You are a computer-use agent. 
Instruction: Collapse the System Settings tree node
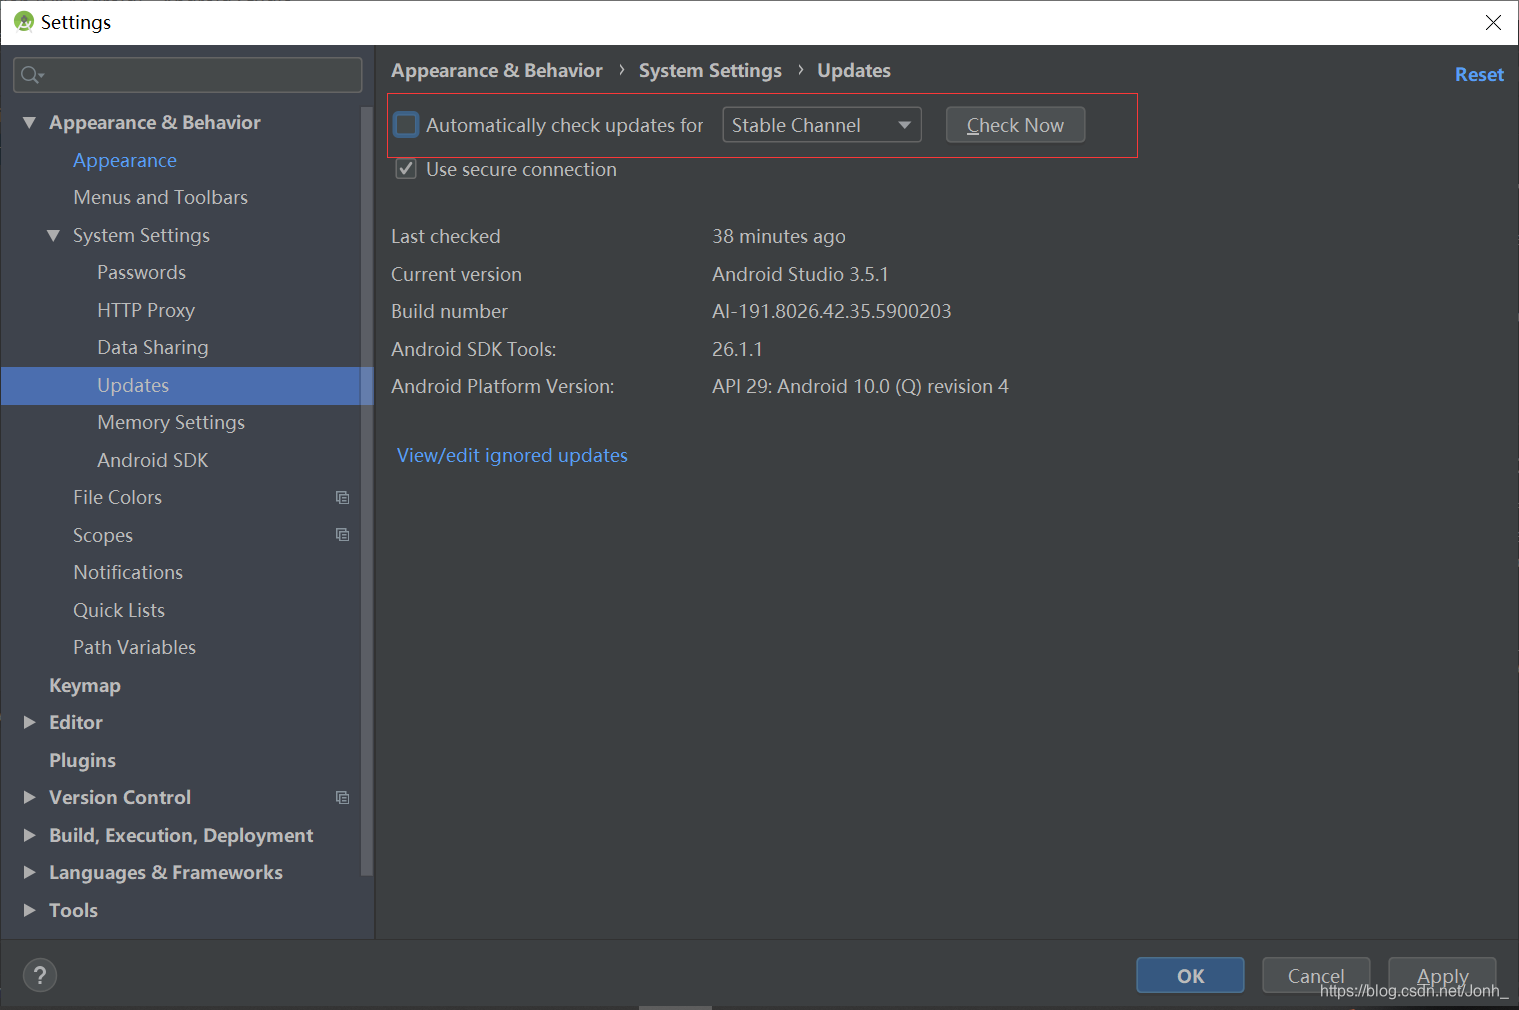pyautogui.click(x=53, y=235)
